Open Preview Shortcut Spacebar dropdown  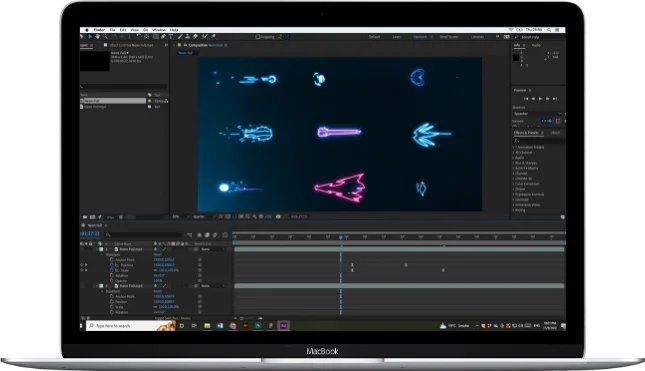pyautogui.click(x=537, y=114)
